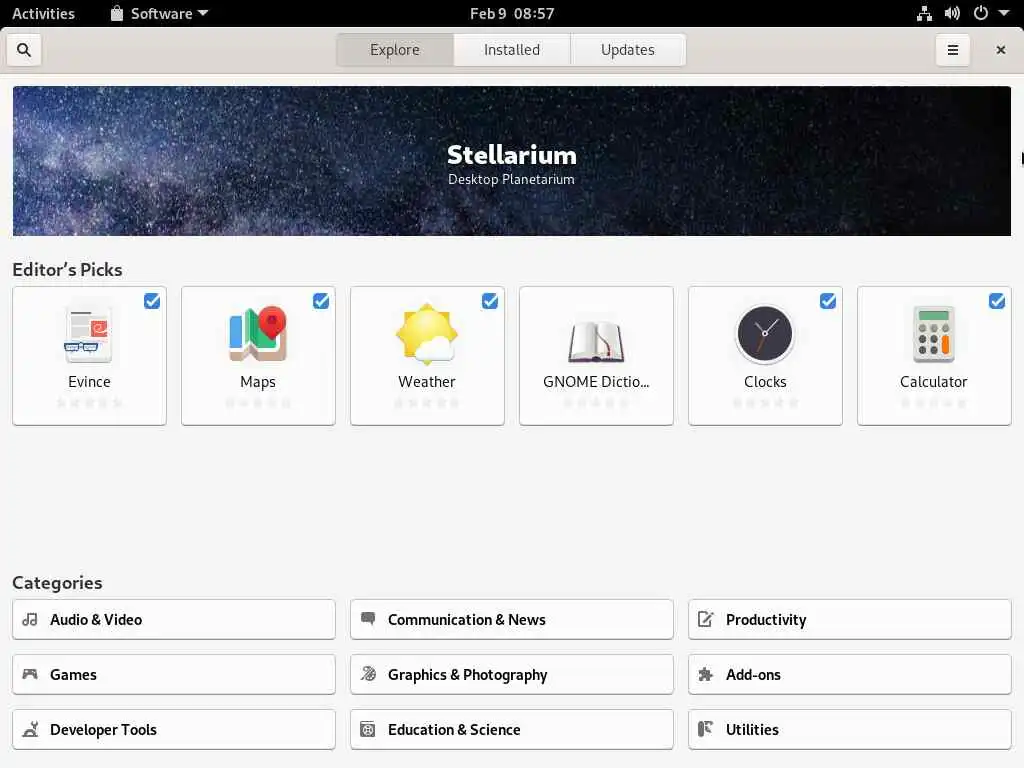Open the Add-ons category
This screenshot has height=768, width=1024.
(x=850, y=674)
